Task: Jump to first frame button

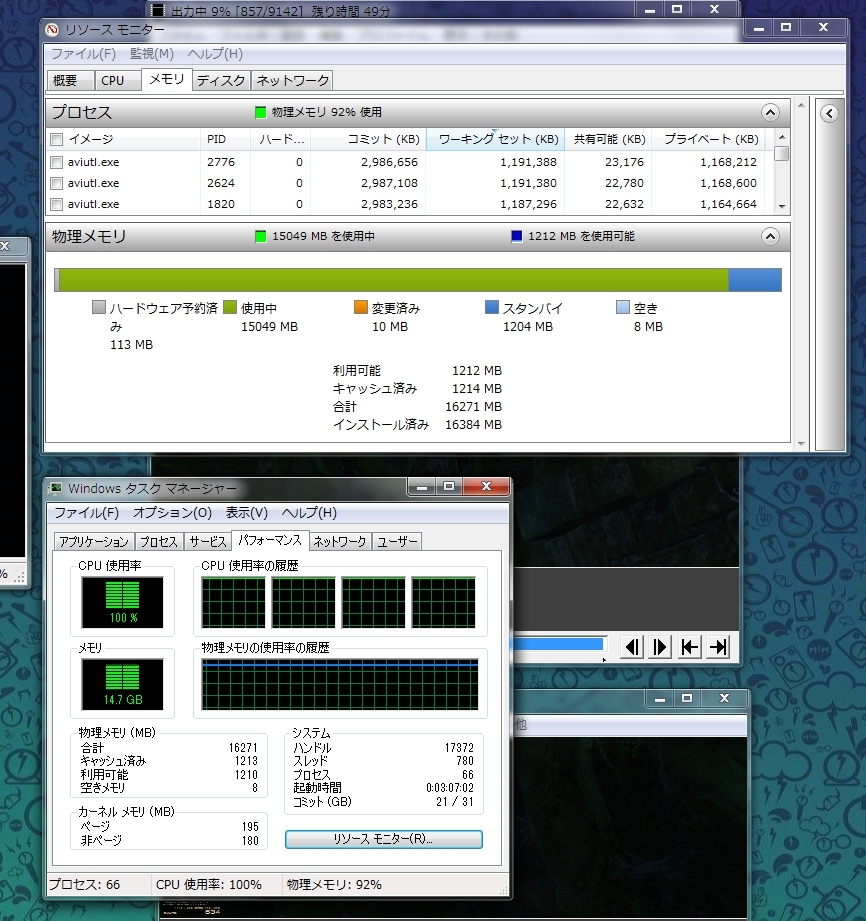Action: tap(689, 647)
